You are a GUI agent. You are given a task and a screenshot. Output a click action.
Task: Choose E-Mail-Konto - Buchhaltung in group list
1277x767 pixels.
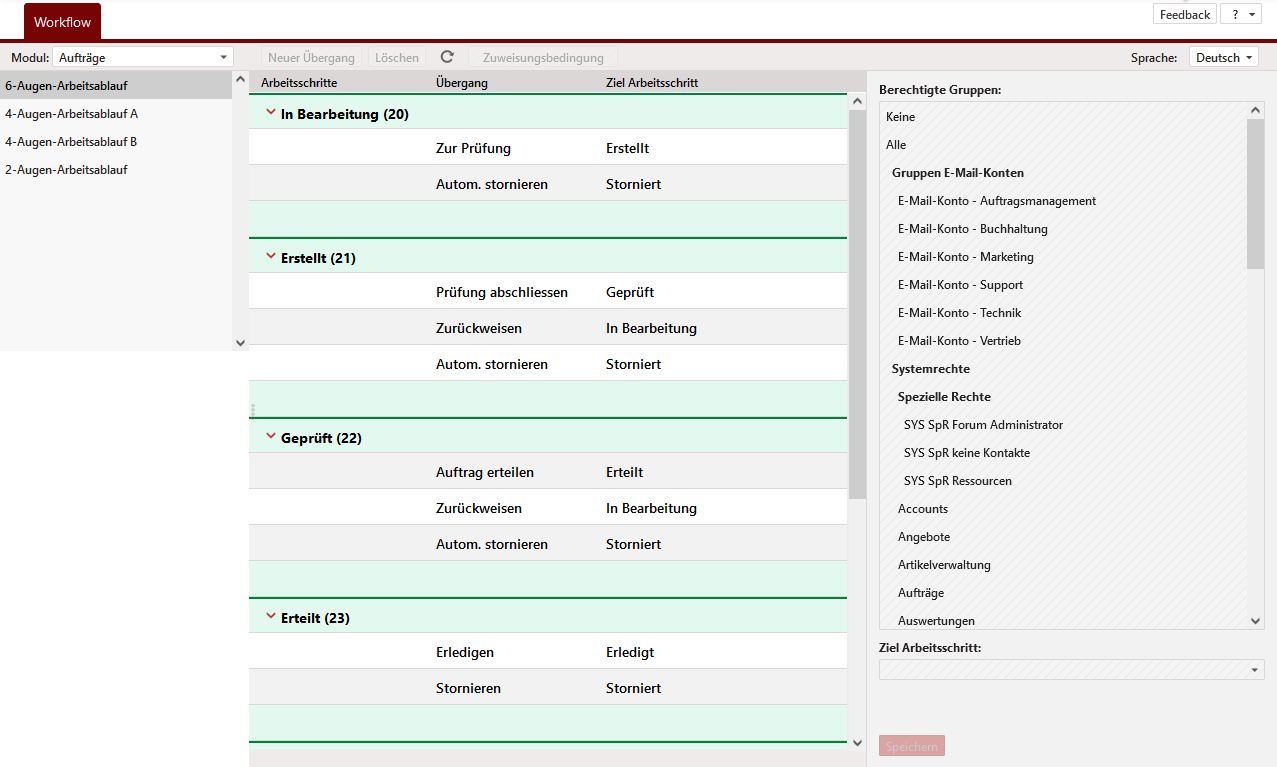tap(972, 229)
